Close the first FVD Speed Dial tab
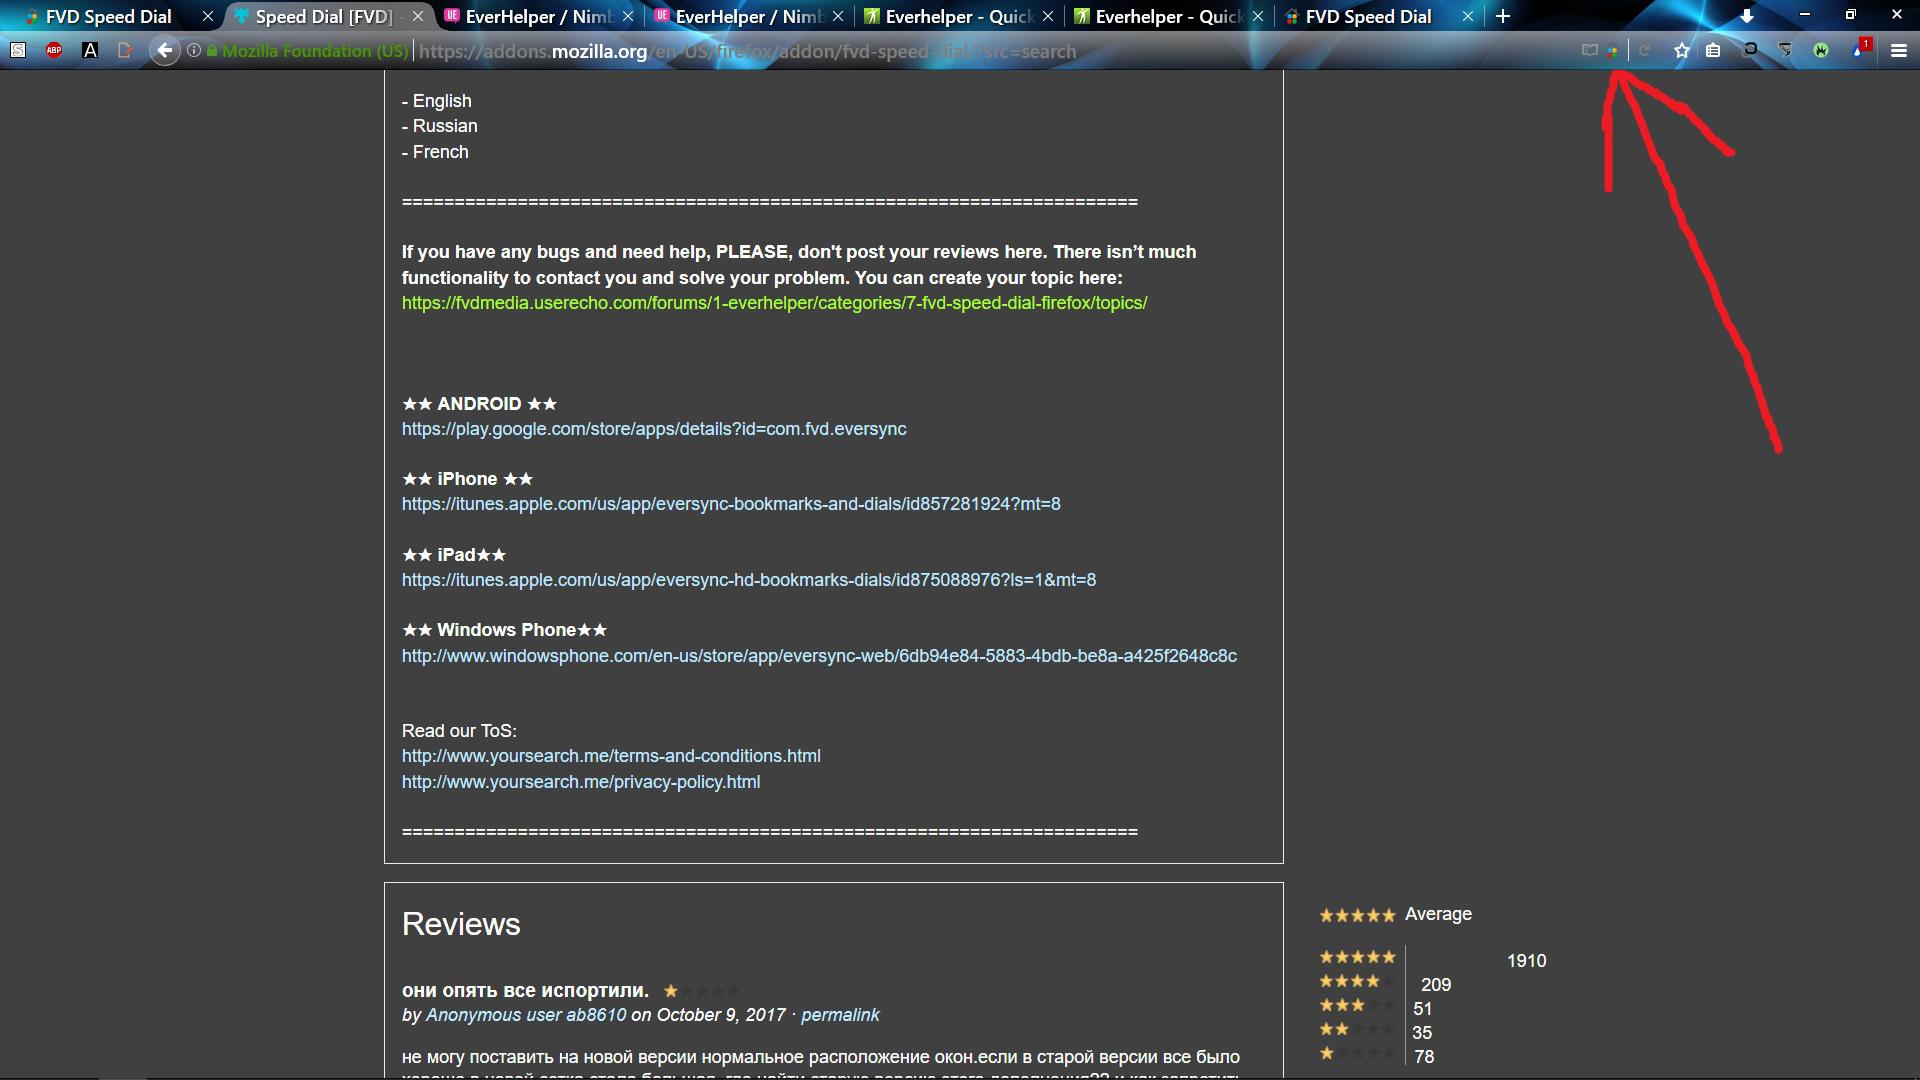The height and width of the screenshot is (1080, 1920). tap(208, 16)
